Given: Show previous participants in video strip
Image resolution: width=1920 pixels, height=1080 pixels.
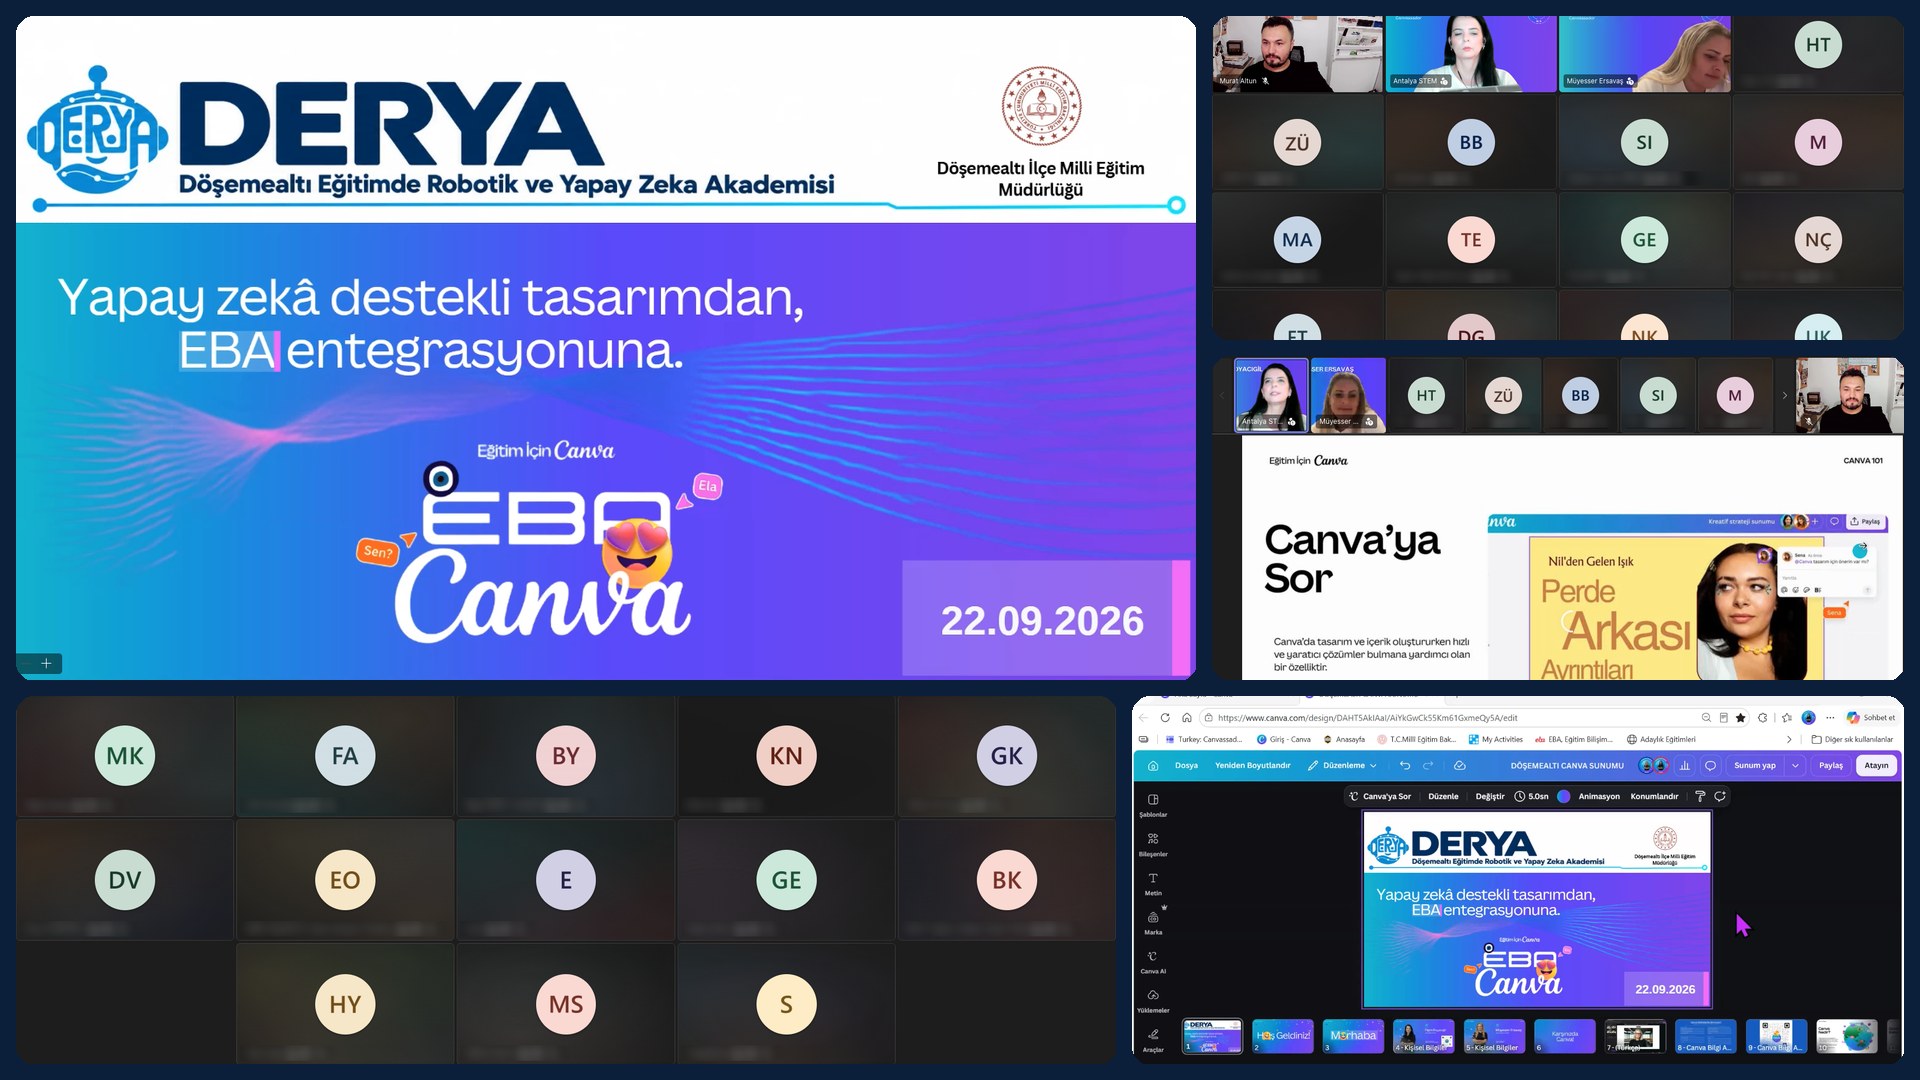Looking at the screenshot, I should point(1221,396).
